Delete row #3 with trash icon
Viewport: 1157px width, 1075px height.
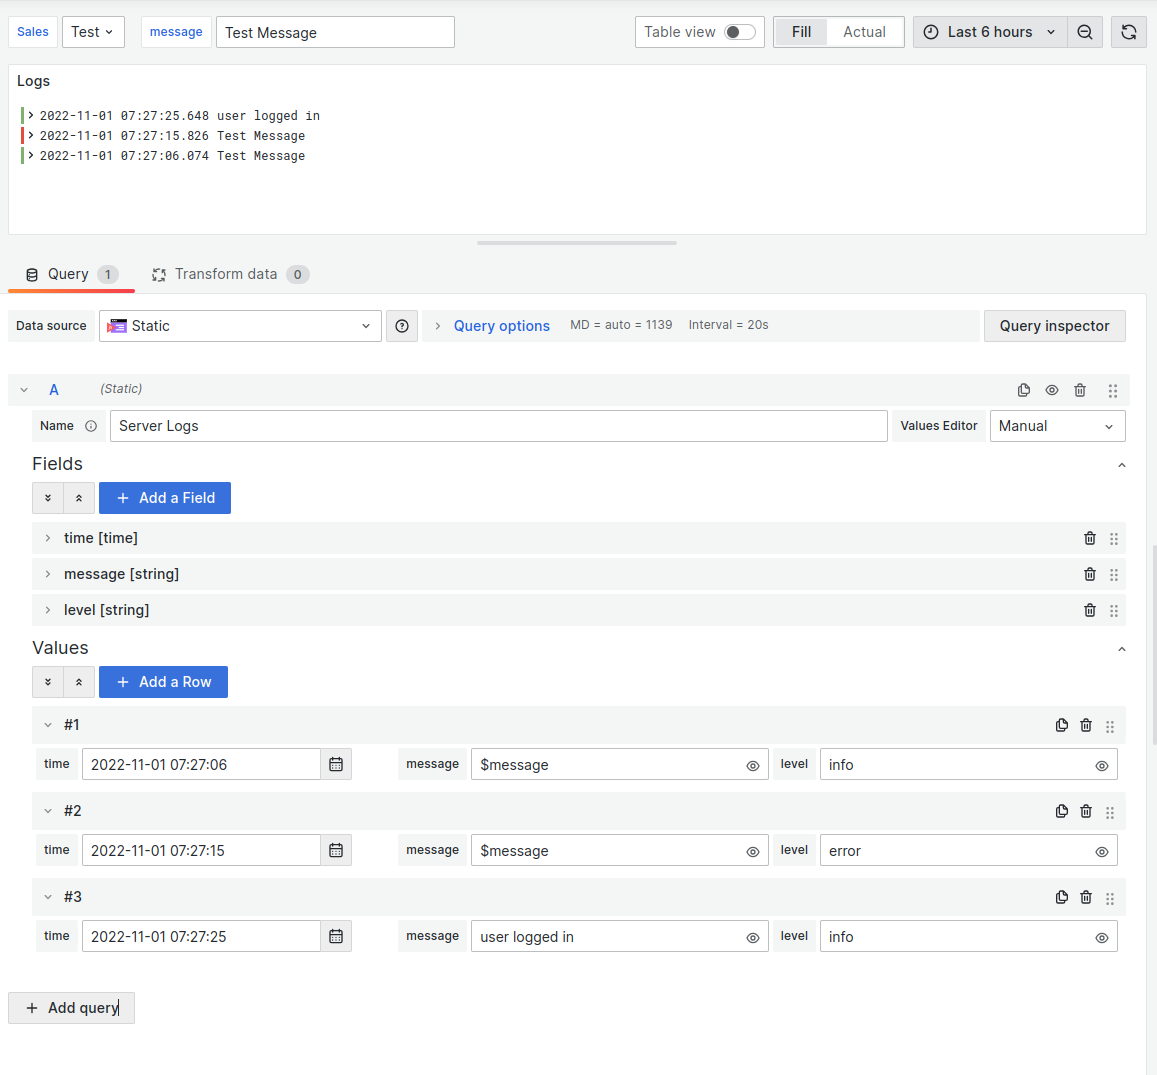tap(1085, 897)
